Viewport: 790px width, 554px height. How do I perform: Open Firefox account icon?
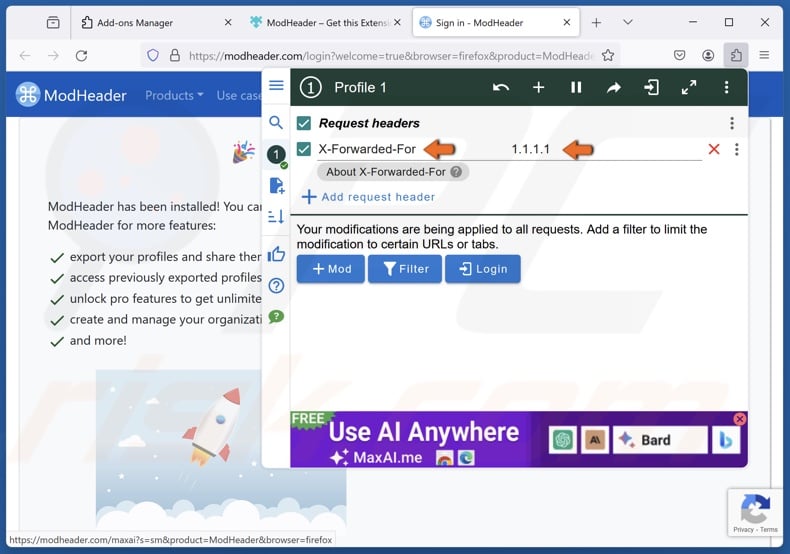pyautogui.click(x=708, y=55)
